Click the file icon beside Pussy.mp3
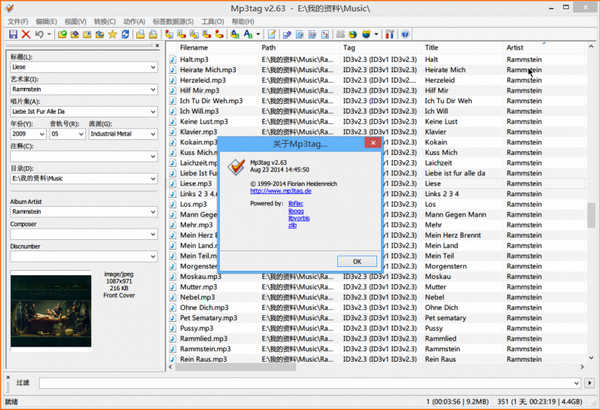This screenshot has width=600, height=410. 173,328
